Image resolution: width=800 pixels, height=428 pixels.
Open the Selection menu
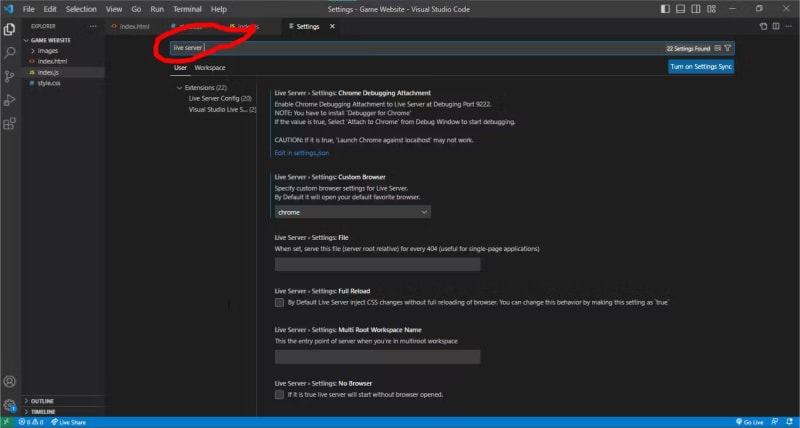coord(81,9)
